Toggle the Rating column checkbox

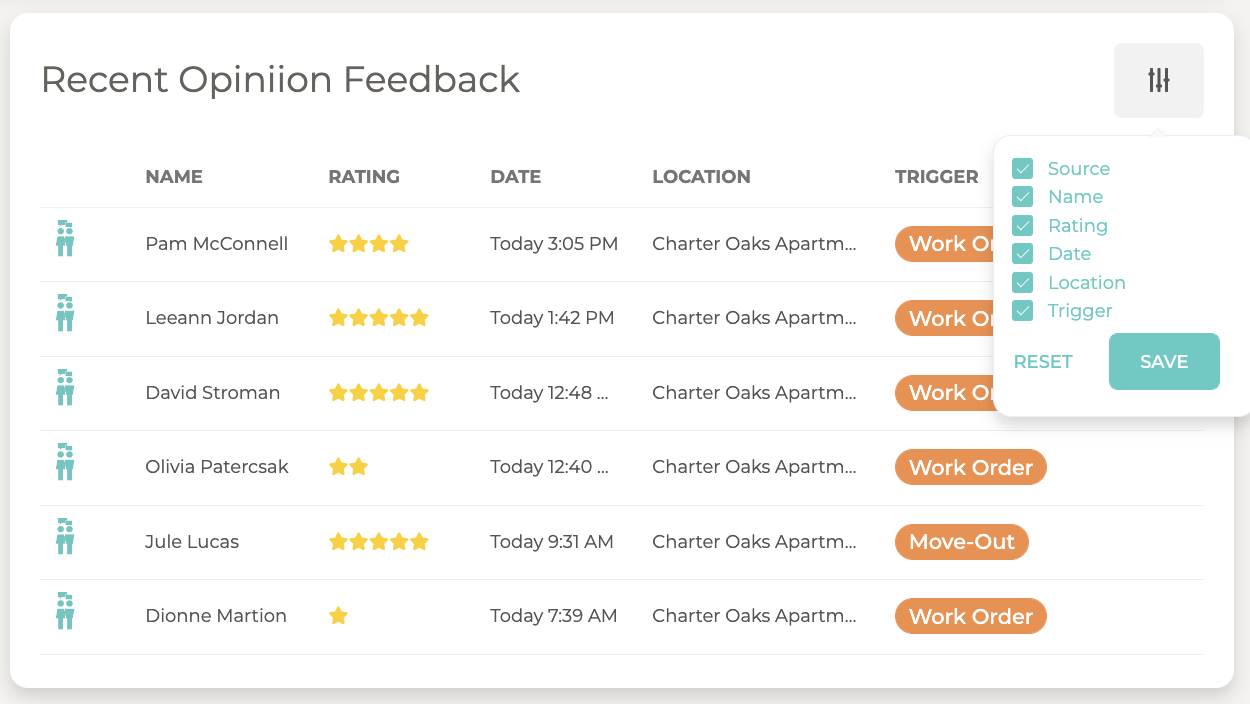tap(1022, 225)
